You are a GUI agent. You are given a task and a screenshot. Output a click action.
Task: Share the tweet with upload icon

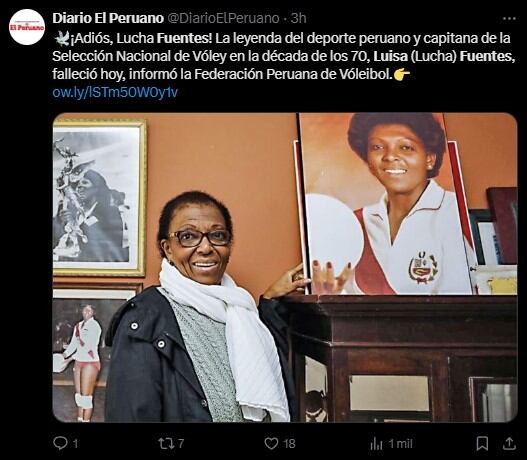(509, 443)
